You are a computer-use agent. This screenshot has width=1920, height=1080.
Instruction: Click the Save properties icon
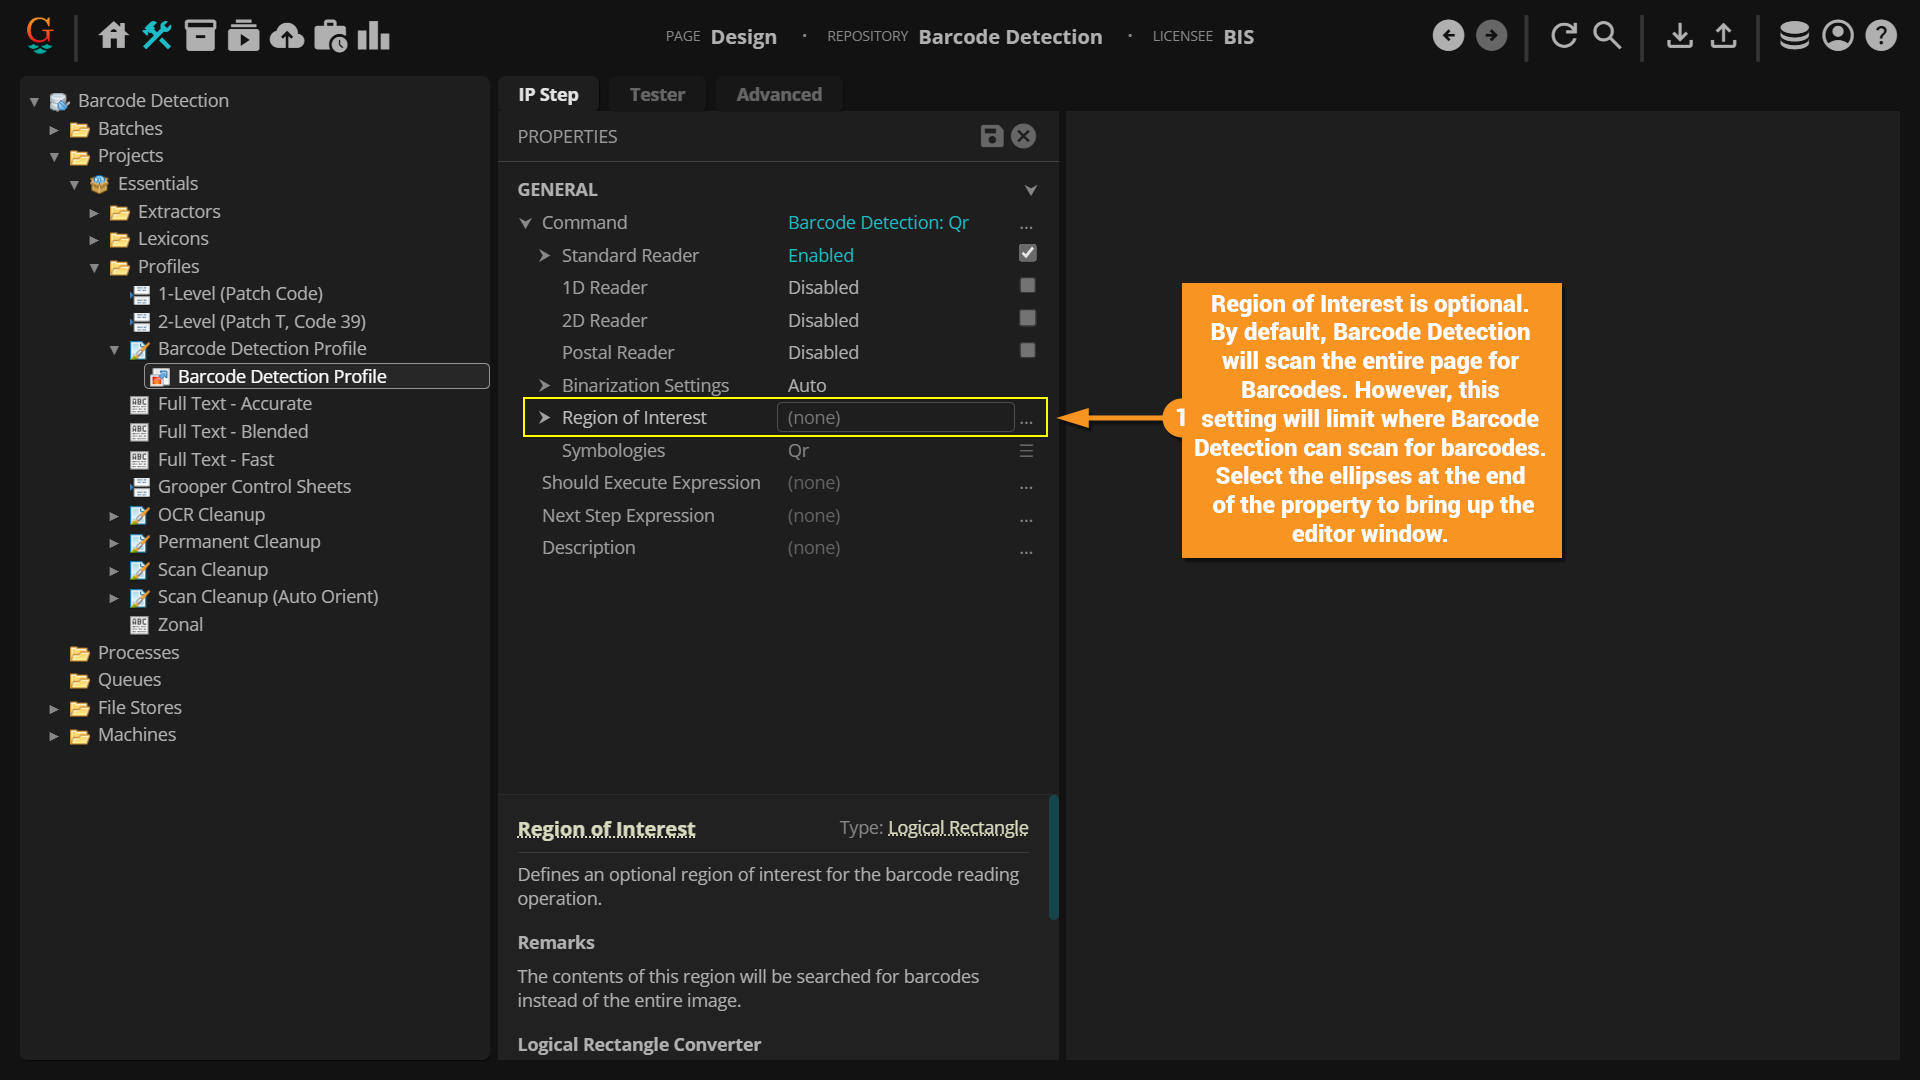click(x=991, y=136)
